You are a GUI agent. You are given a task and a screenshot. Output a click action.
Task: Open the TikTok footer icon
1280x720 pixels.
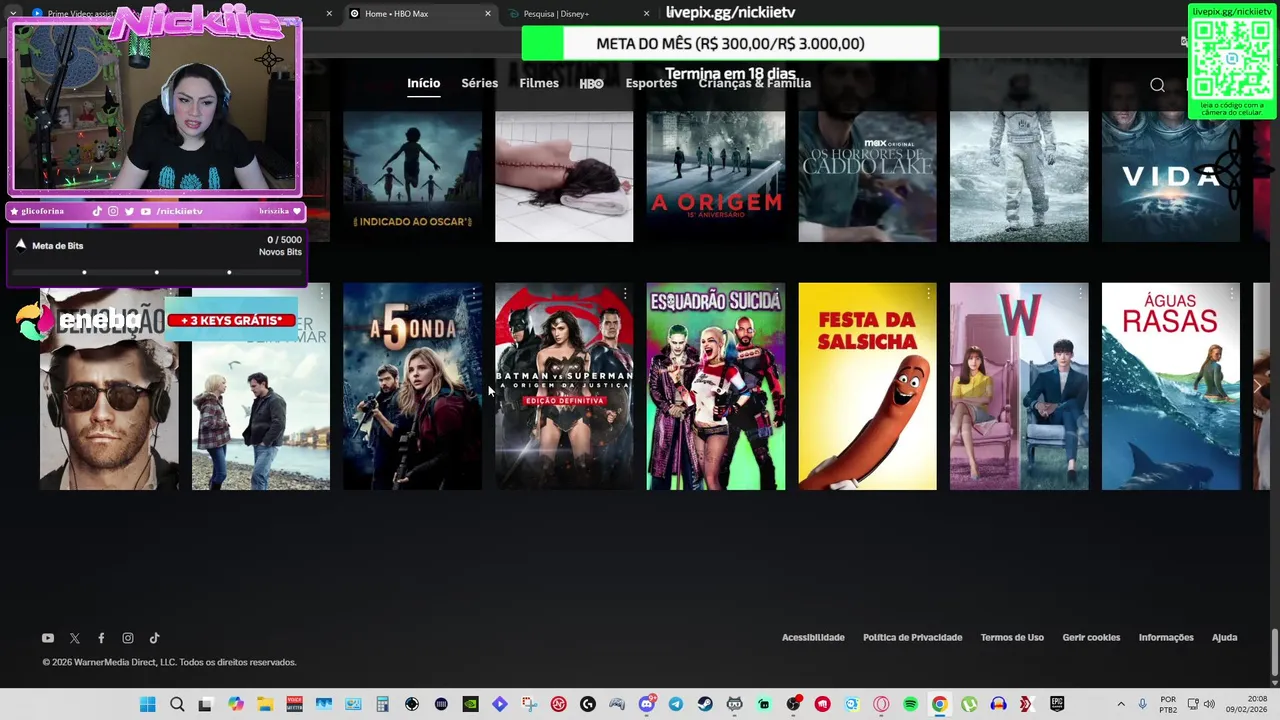pyautogui.click(x=154, y=638)
